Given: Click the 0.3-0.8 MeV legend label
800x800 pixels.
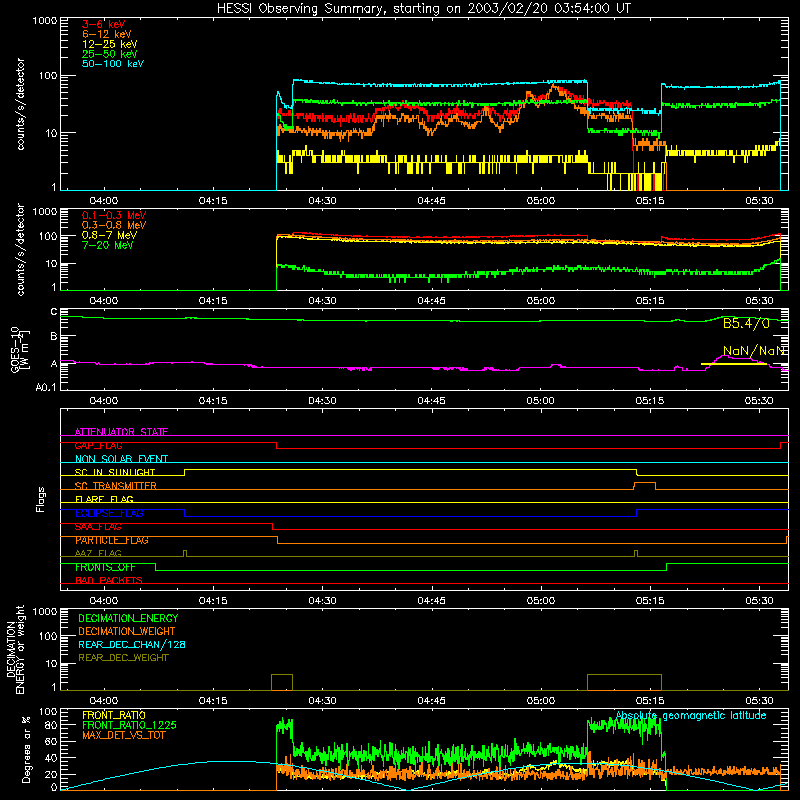Looking at the screenshot, I should tap(114, 225).
